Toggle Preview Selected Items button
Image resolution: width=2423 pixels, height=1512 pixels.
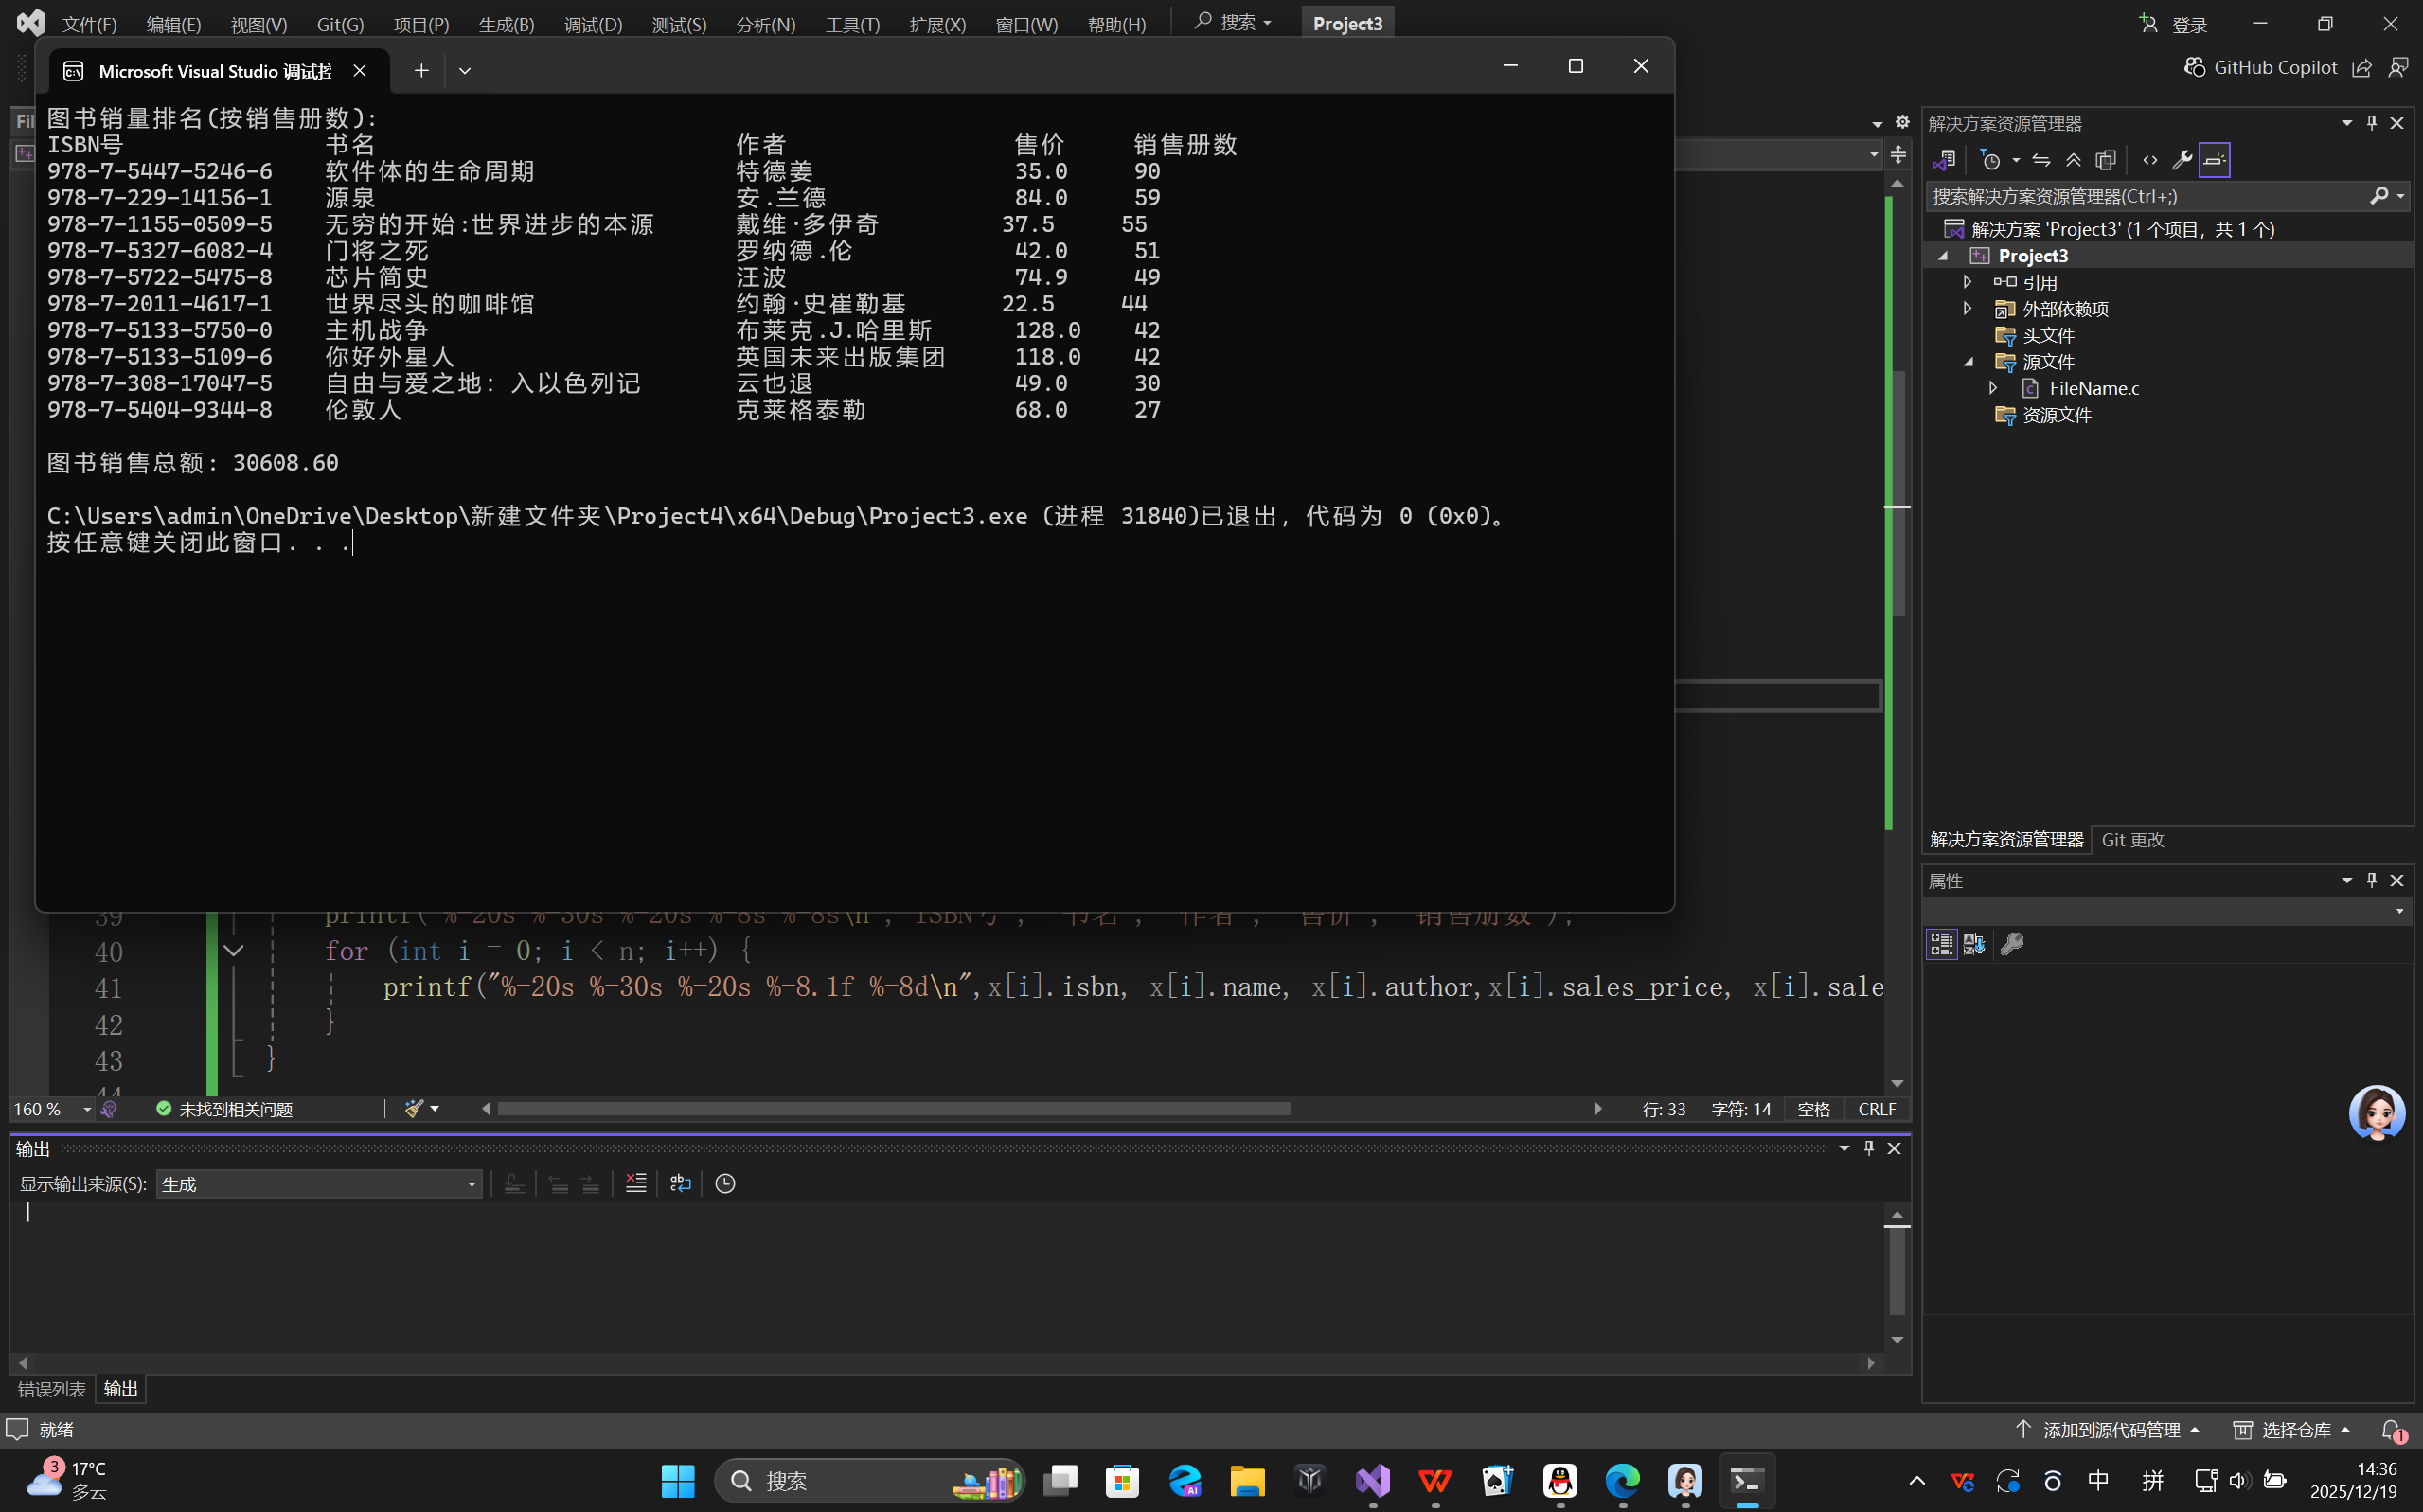pos(2214,160)
